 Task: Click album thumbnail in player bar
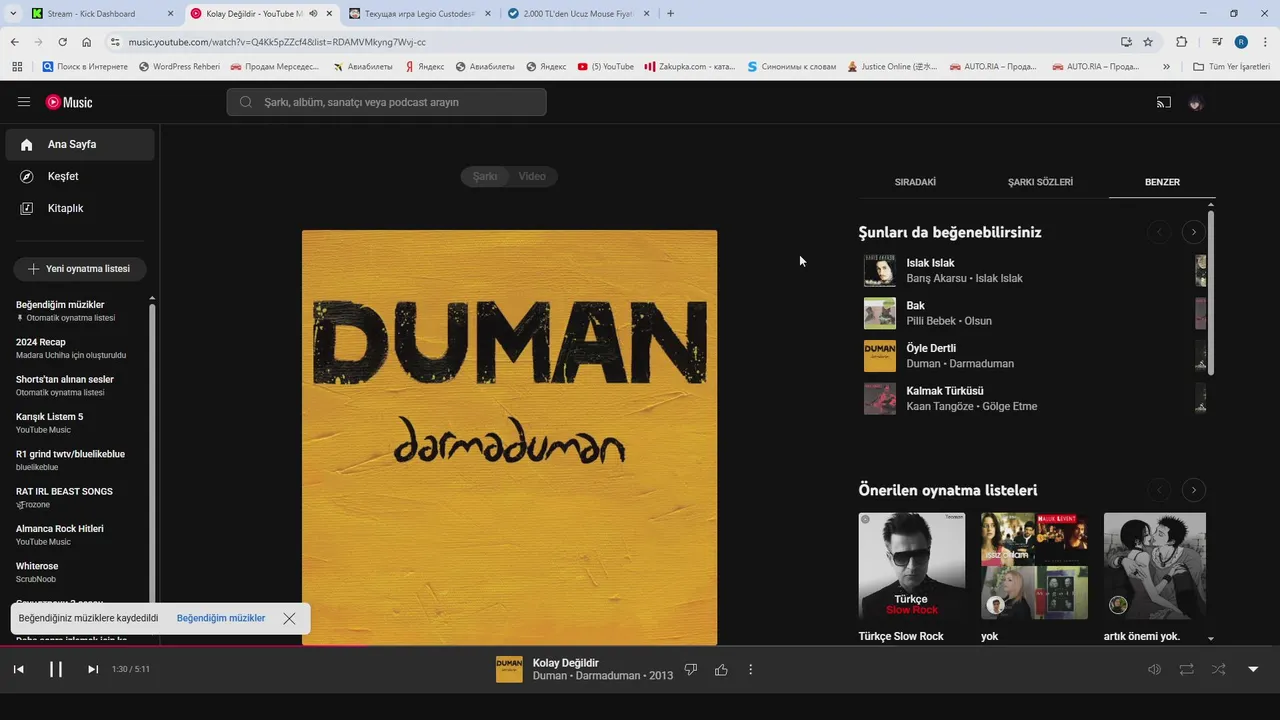pyautogui.click(x=509, y=669)
